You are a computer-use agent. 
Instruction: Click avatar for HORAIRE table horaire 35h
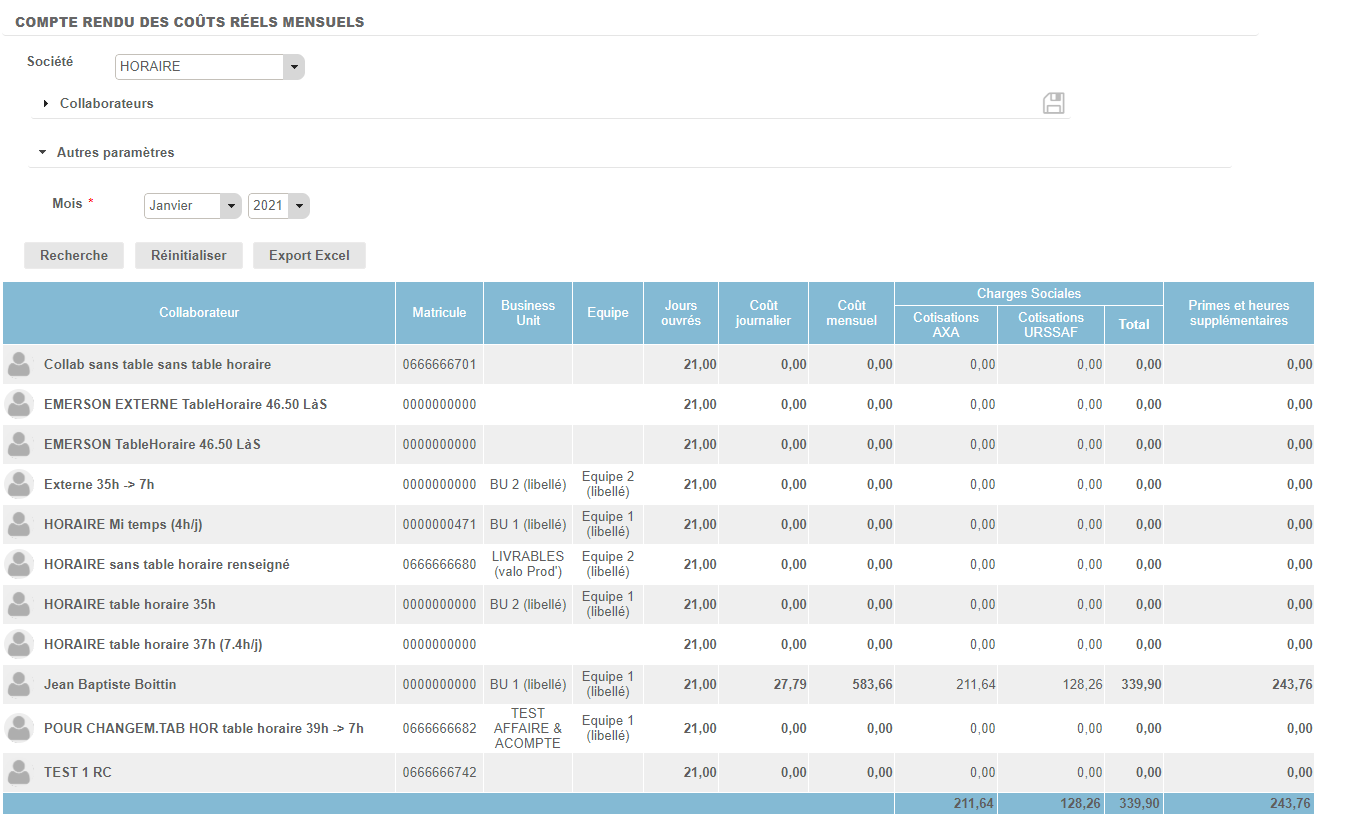tap(19, 605)
